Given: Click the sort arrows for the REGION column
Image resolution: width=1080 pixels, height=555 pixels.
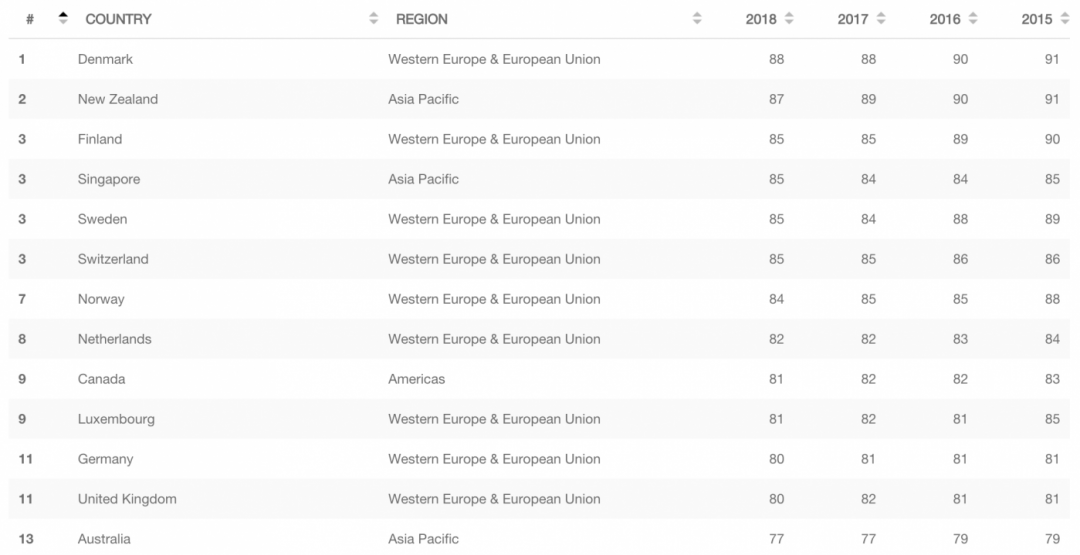Looking at the screenshot, I should [697, 19].
